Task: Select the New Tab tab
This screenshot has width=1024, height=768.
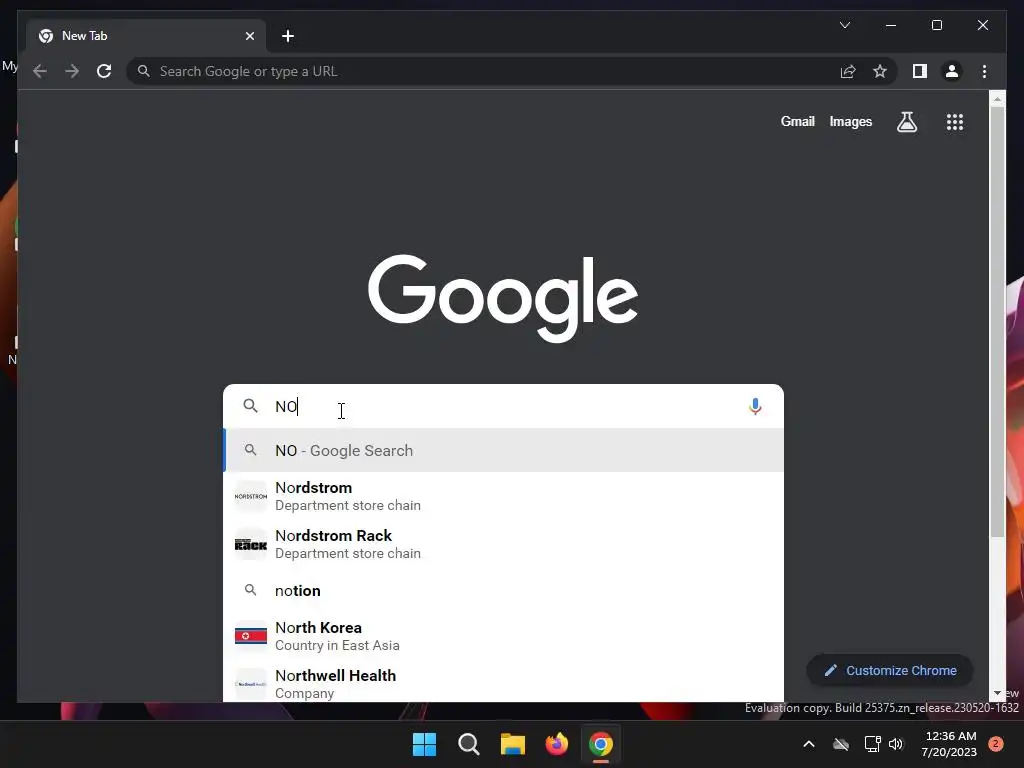Action: click(146, 36)
